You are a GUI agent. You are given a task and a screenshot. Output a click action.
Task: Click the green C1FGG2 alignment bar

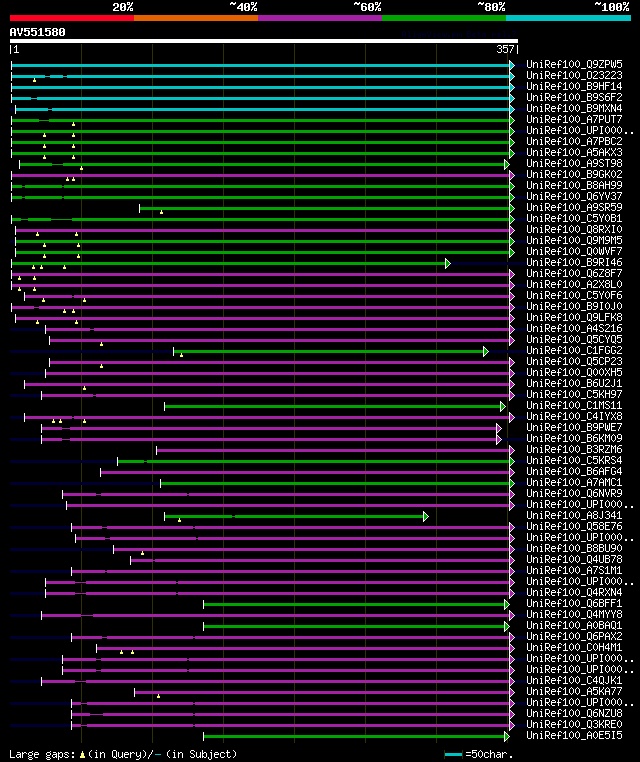tap(329, 351)
